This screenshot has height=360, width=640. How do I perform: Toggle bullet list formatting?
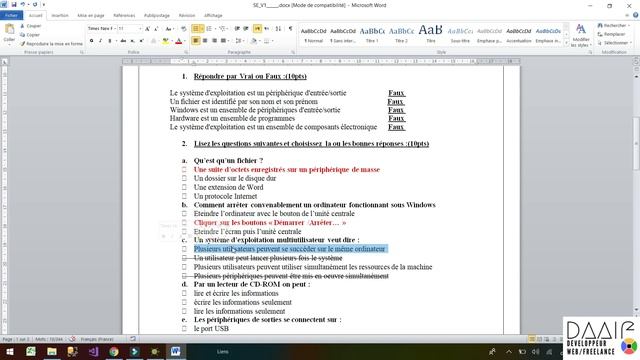(196, 29)
